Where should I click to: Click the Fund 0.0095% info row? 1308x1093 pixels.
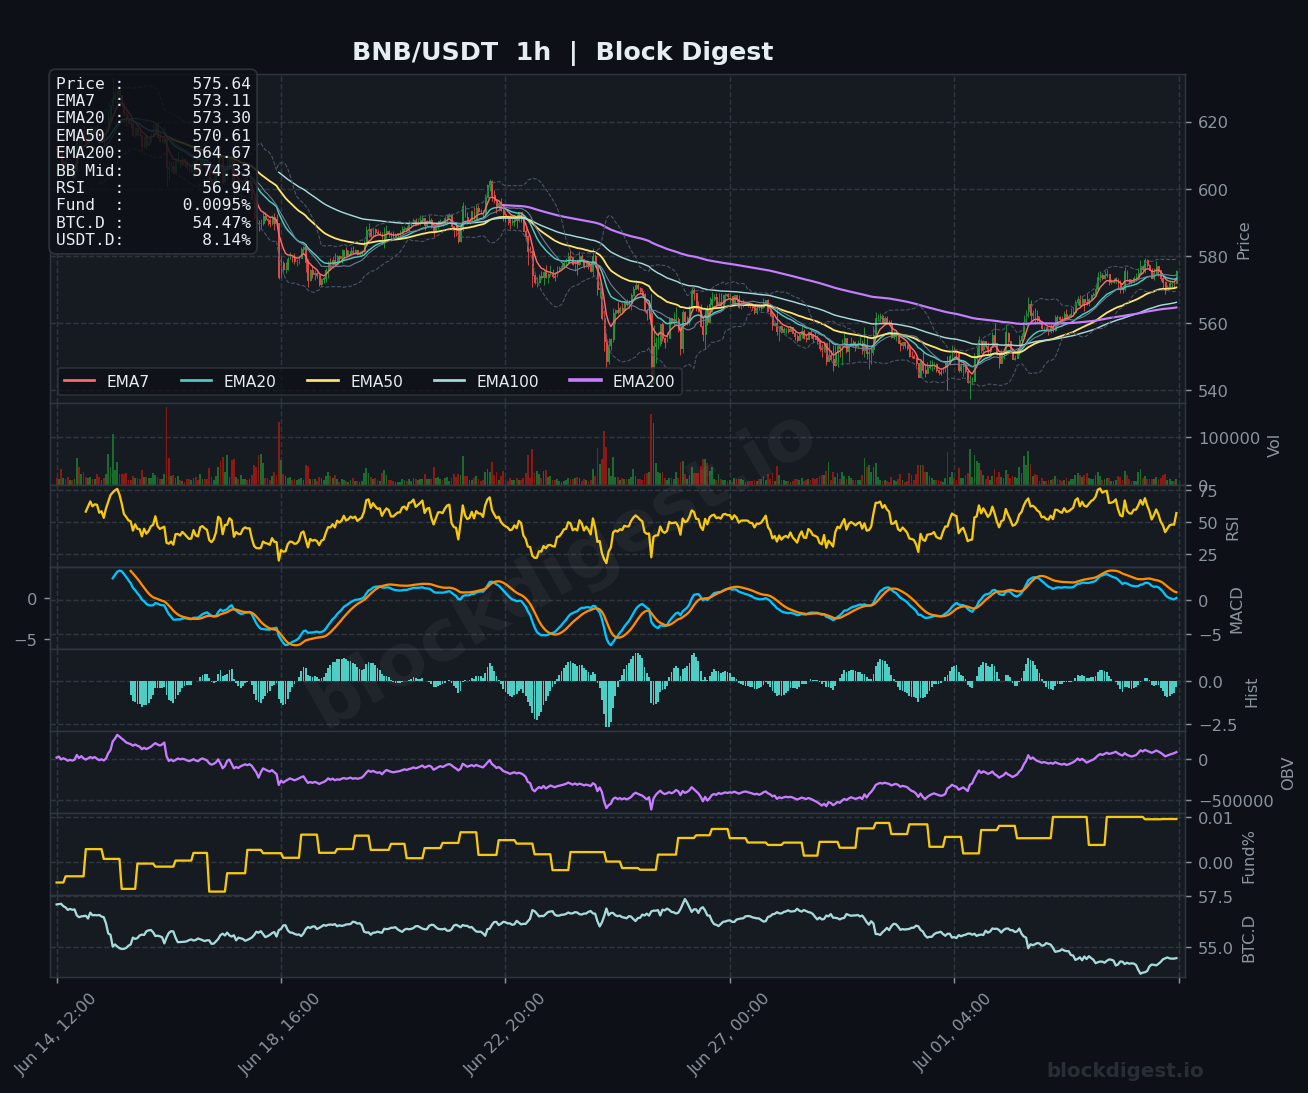click(x=153, y=205)
